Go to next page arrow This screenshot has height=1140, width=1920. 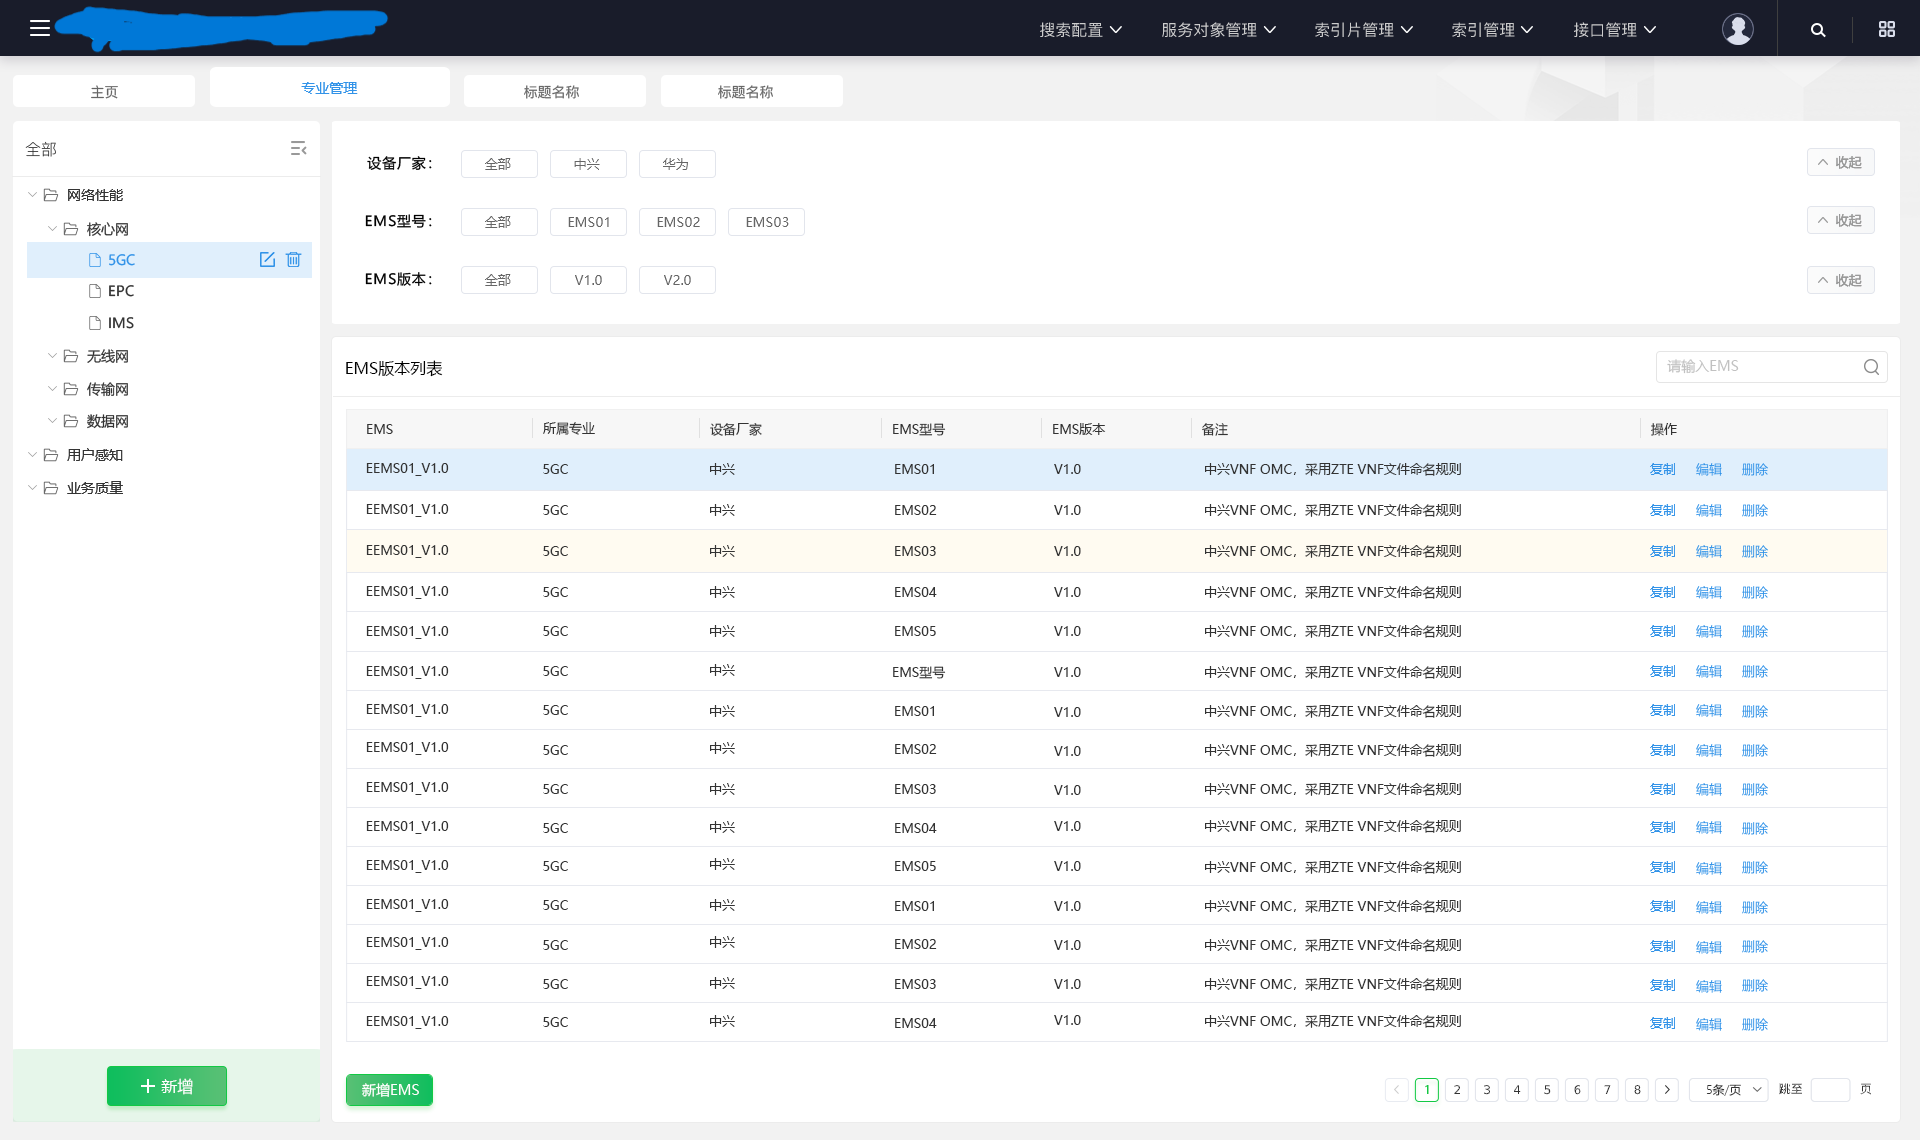pos(1667,1090)
